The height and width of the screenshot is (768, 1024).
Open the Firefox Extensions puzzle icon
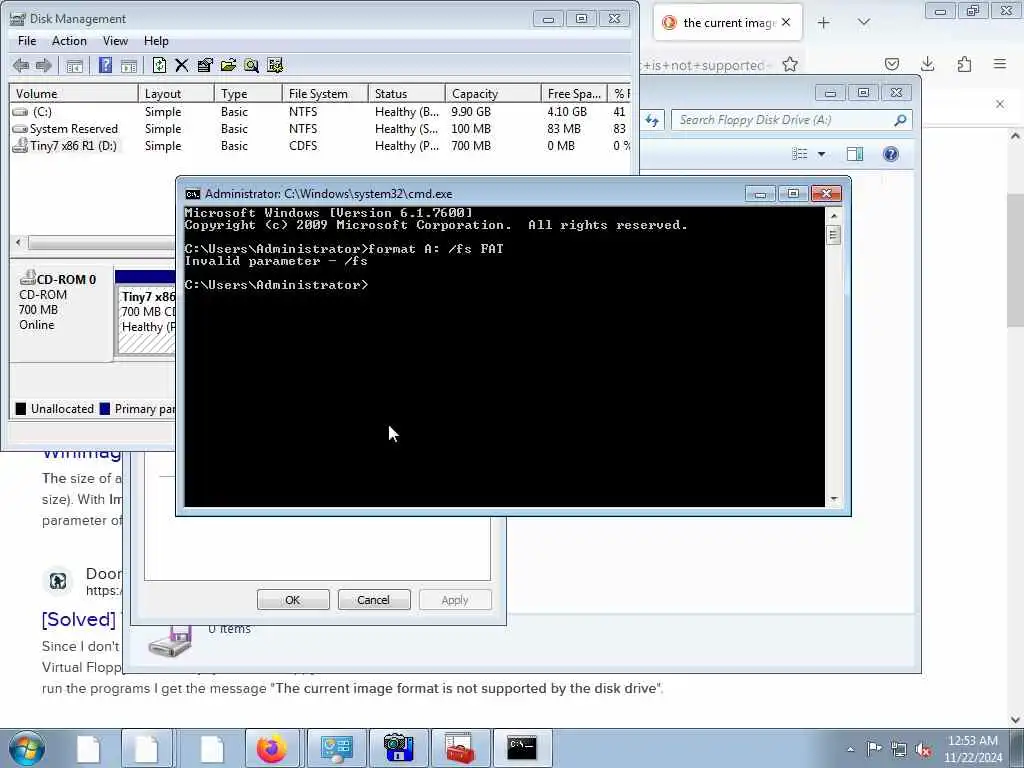[964, 64]
